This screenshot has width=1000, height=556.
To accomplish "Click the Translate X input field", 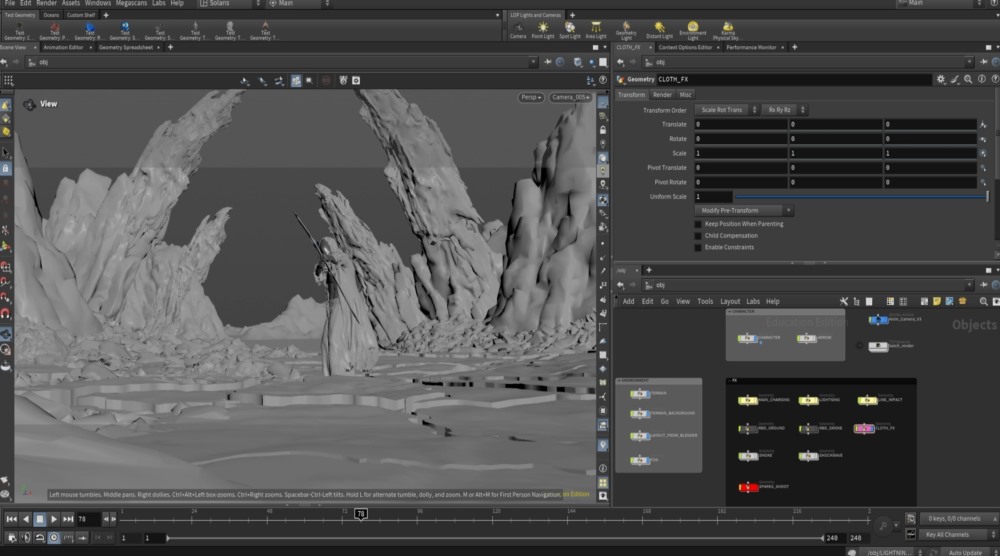I will pyautogui.click(x=740, y=124).
